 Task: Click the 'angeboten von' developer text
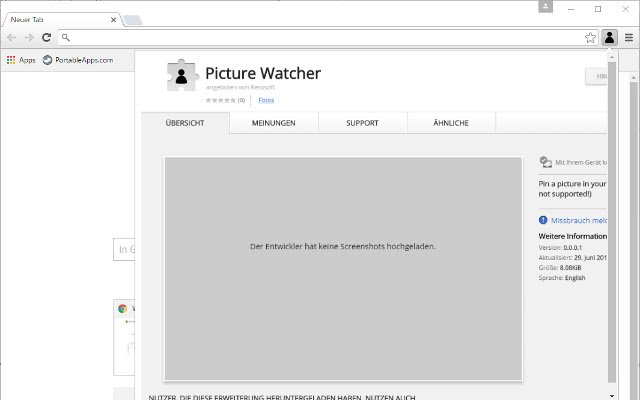[x=240, y=87]
